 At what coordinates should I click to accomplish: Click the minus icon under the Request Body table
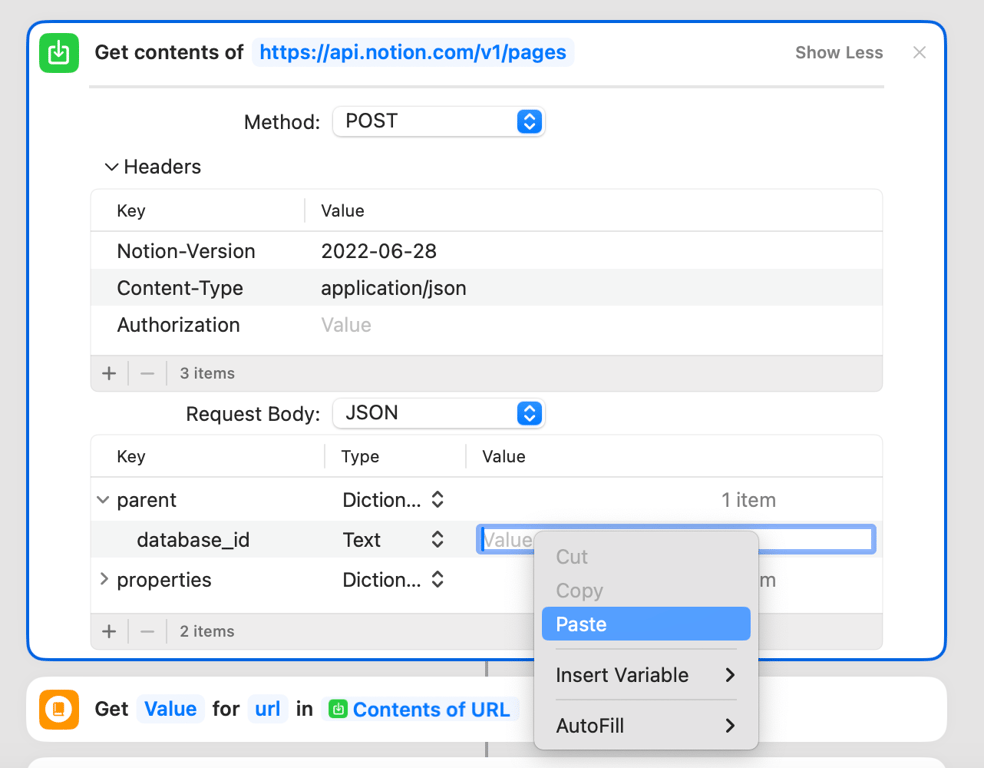(147, 631)
